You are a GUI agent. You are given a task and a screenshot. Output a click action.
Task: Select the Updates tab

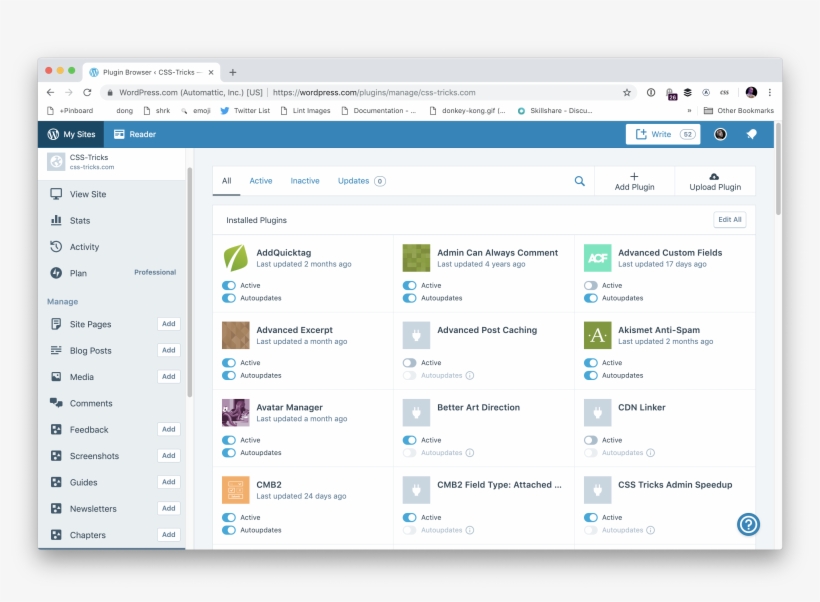pyautogui.click(x=353, y=181)
